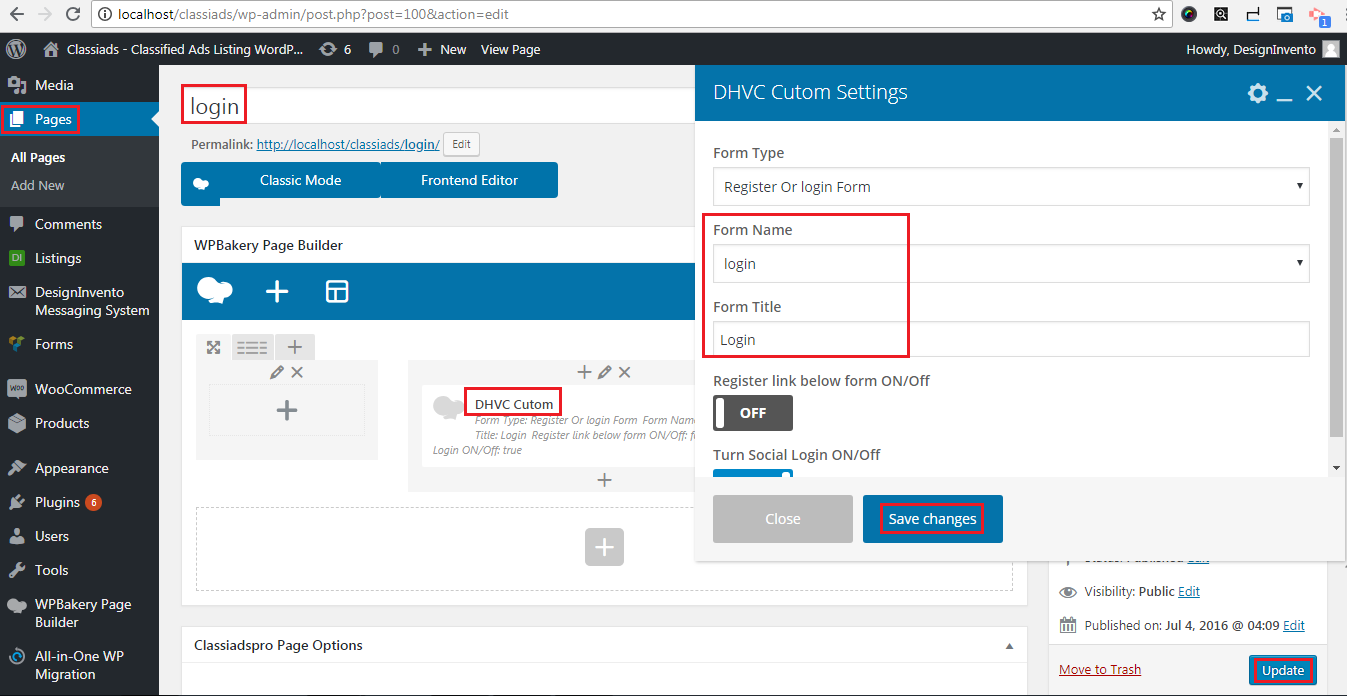This screenshot has width=1347, height=696.
Task: Change the row column layout icon
Action: point(252,347)
